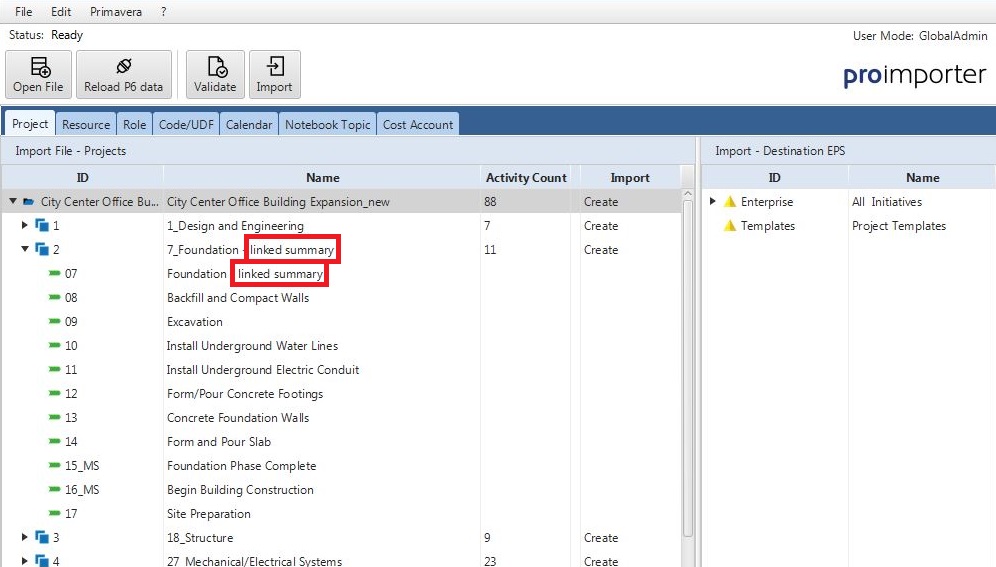This screenshot has width=996, height=567.
Task: Click the activity icon for 16_MS
Action: click(55, 490)
